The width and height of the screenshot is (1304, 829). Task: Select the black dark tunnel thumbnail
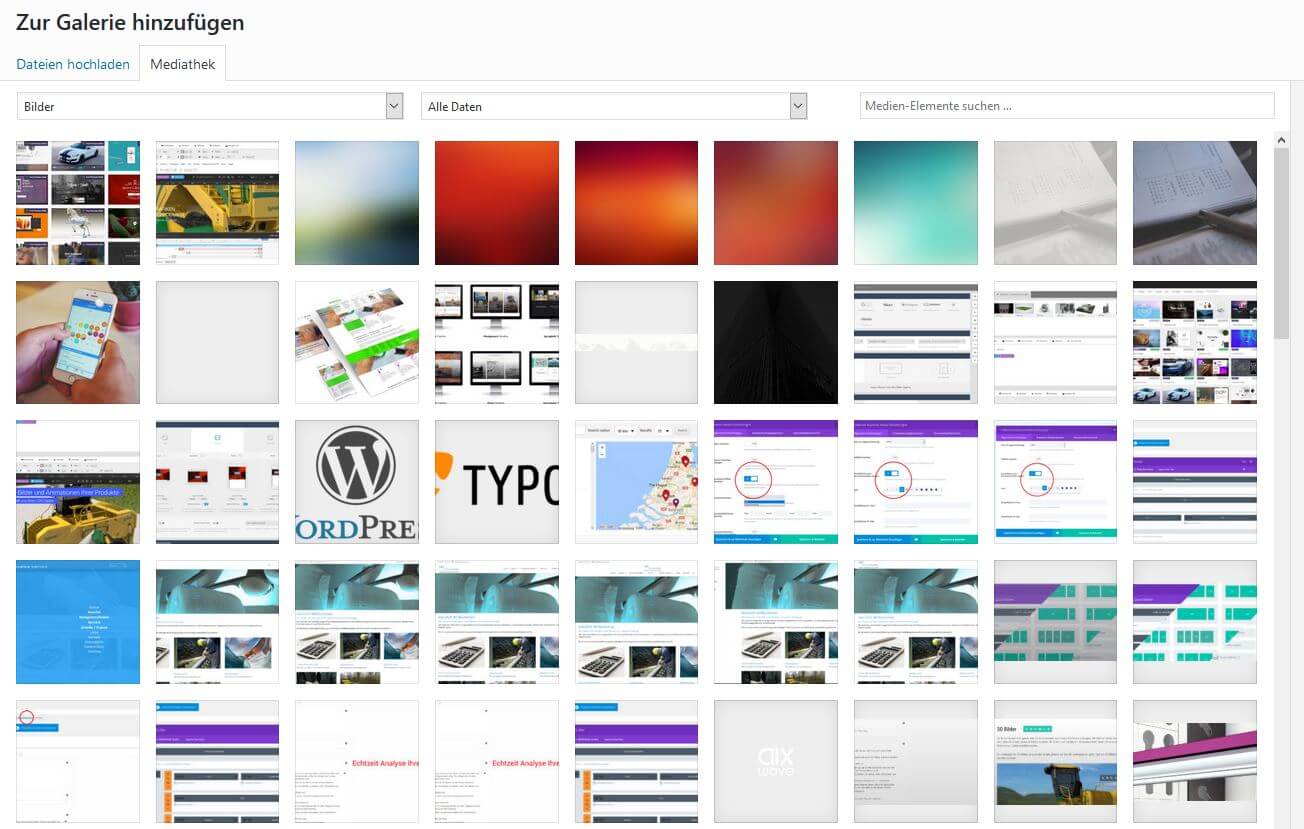tap(776, 342)
